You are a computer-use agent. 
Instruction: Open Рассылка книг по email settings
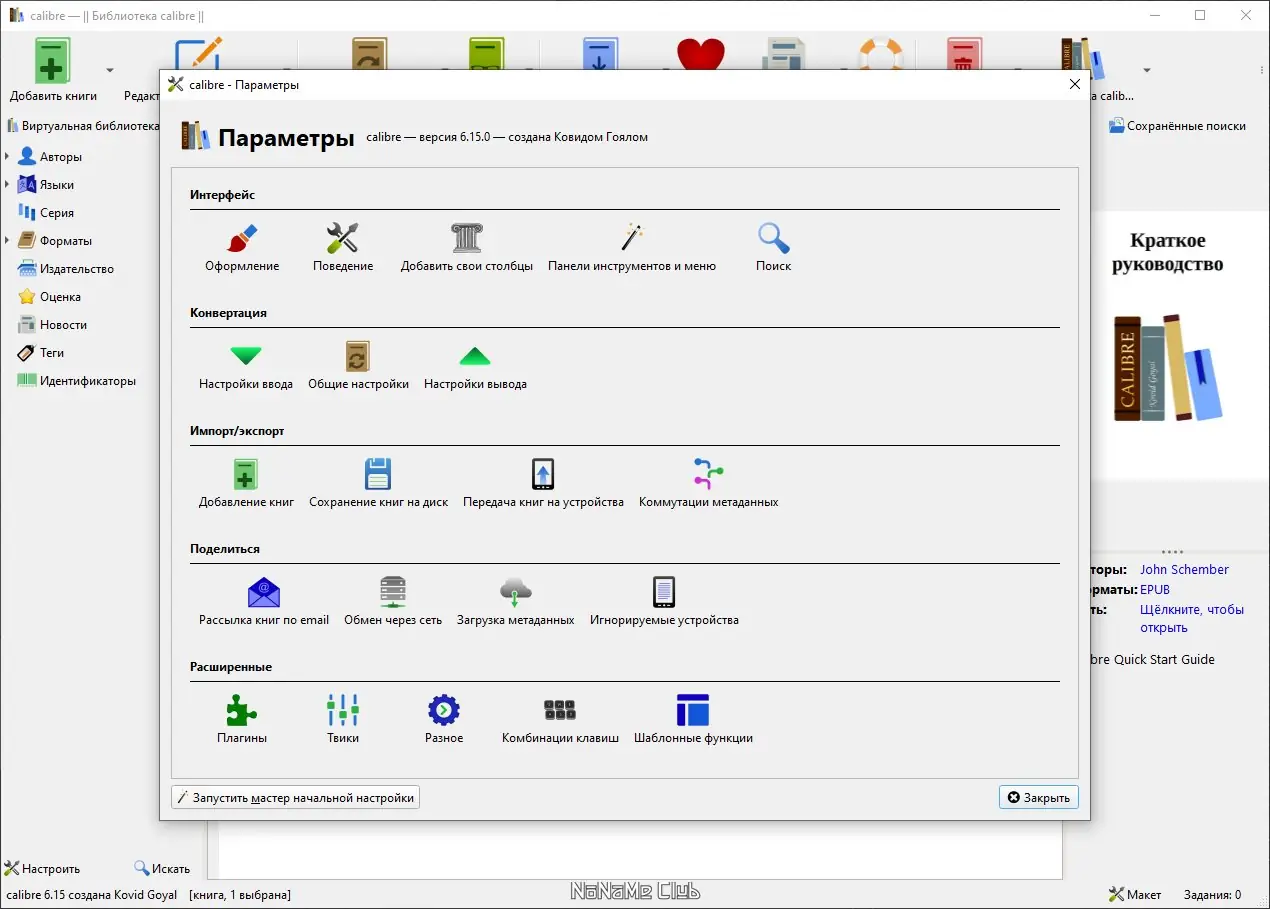point(264,602)
